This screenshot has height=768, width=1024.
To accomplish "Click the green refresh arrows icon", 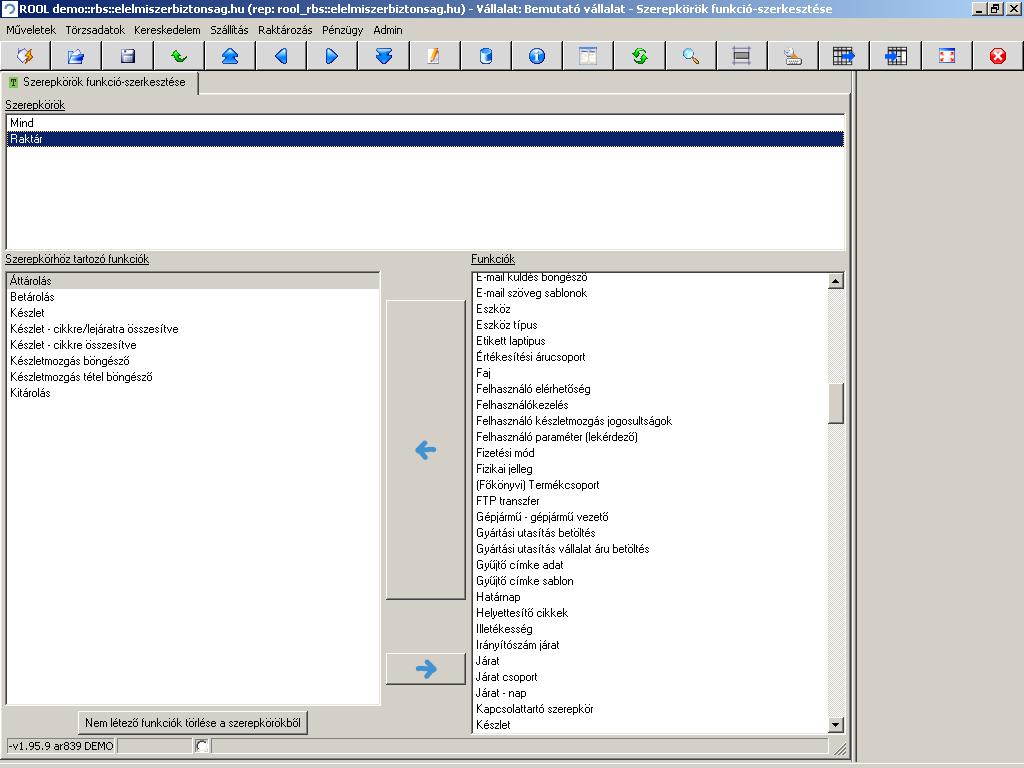I will coord(639,56).
